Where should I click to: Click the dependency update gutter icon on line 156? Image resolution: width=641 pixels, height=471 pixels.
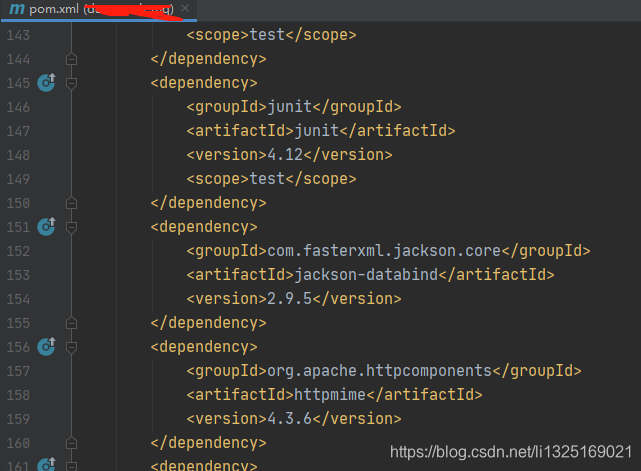click(46, 347)
